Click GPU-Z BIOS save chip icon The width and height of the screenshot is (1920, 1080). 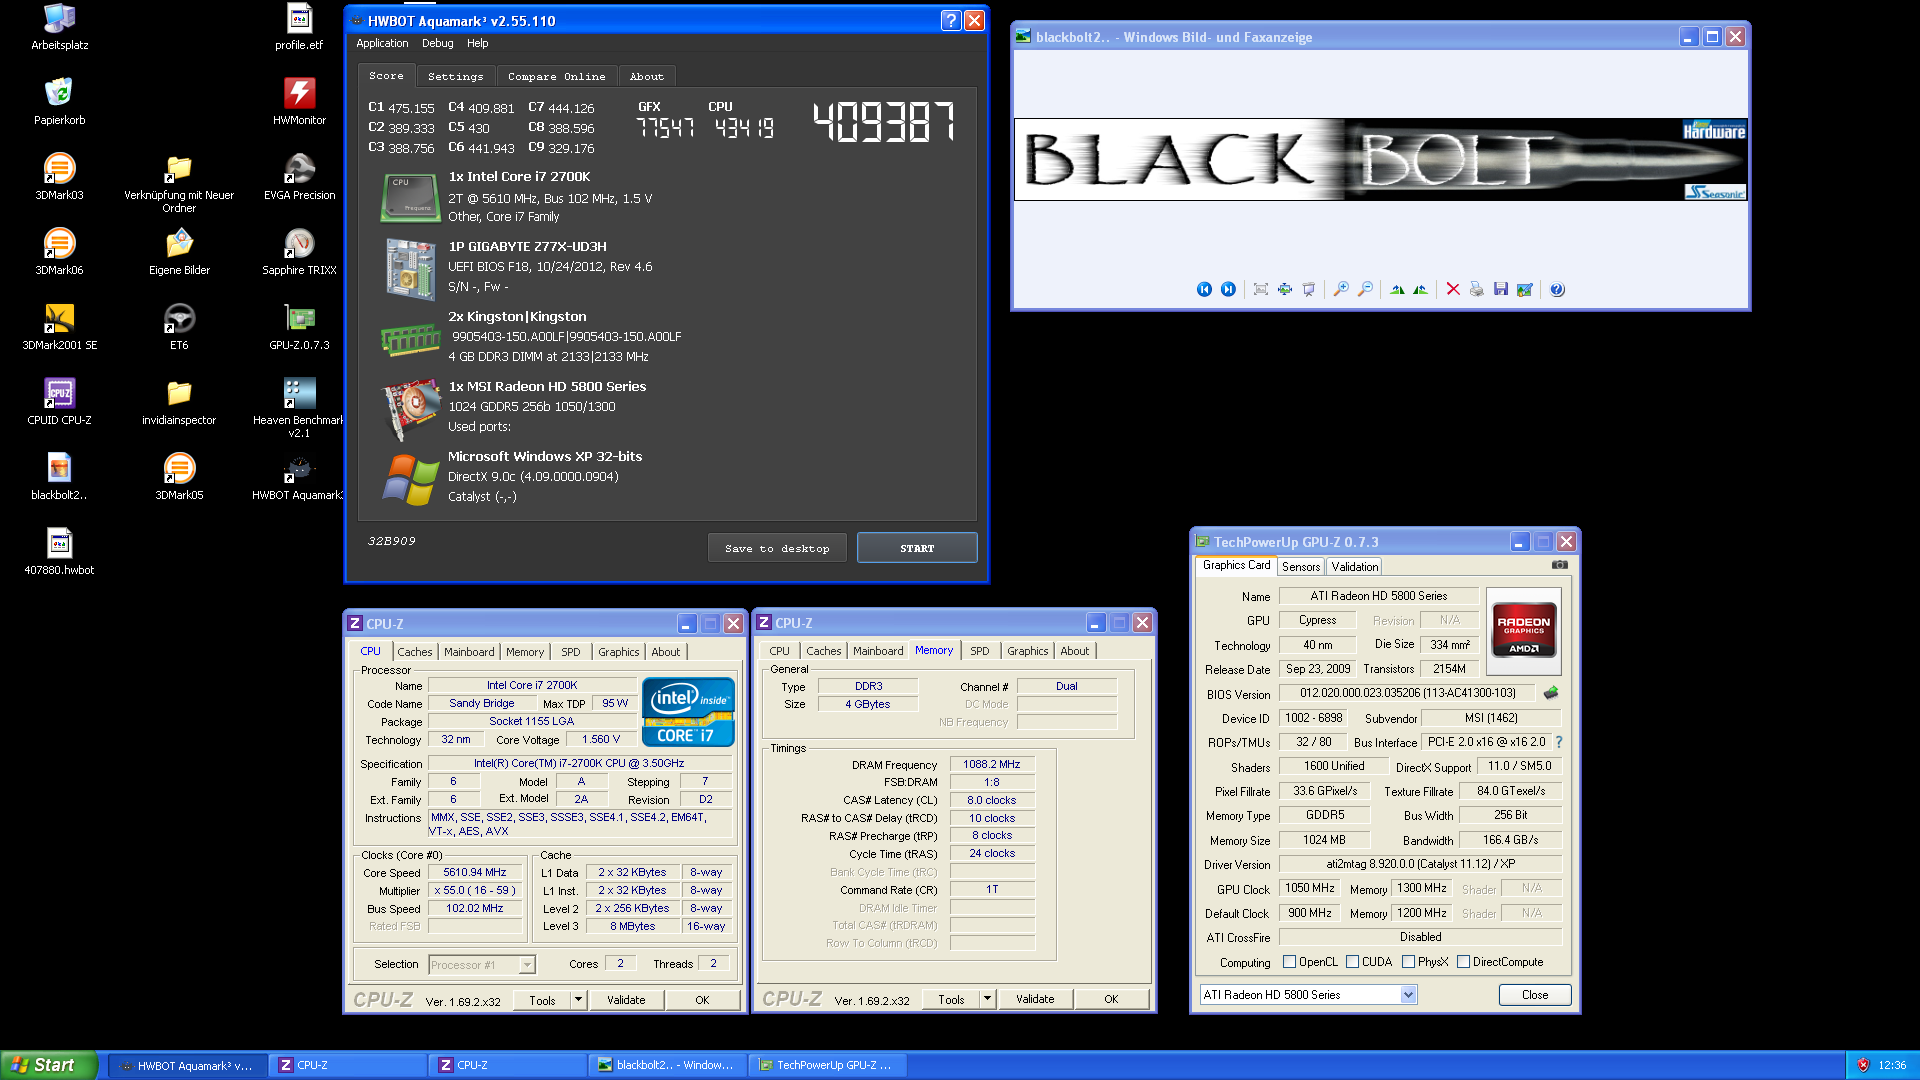pyautogui.click(x=1551, y=692)
